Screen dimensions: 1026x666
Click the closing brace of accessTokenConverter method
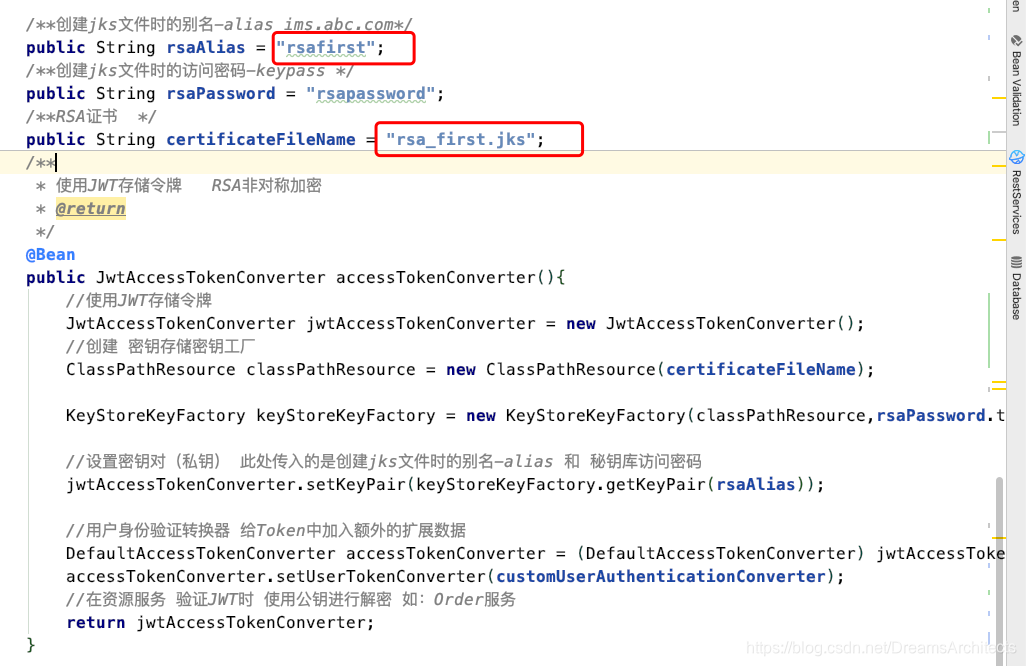[30, 645]
